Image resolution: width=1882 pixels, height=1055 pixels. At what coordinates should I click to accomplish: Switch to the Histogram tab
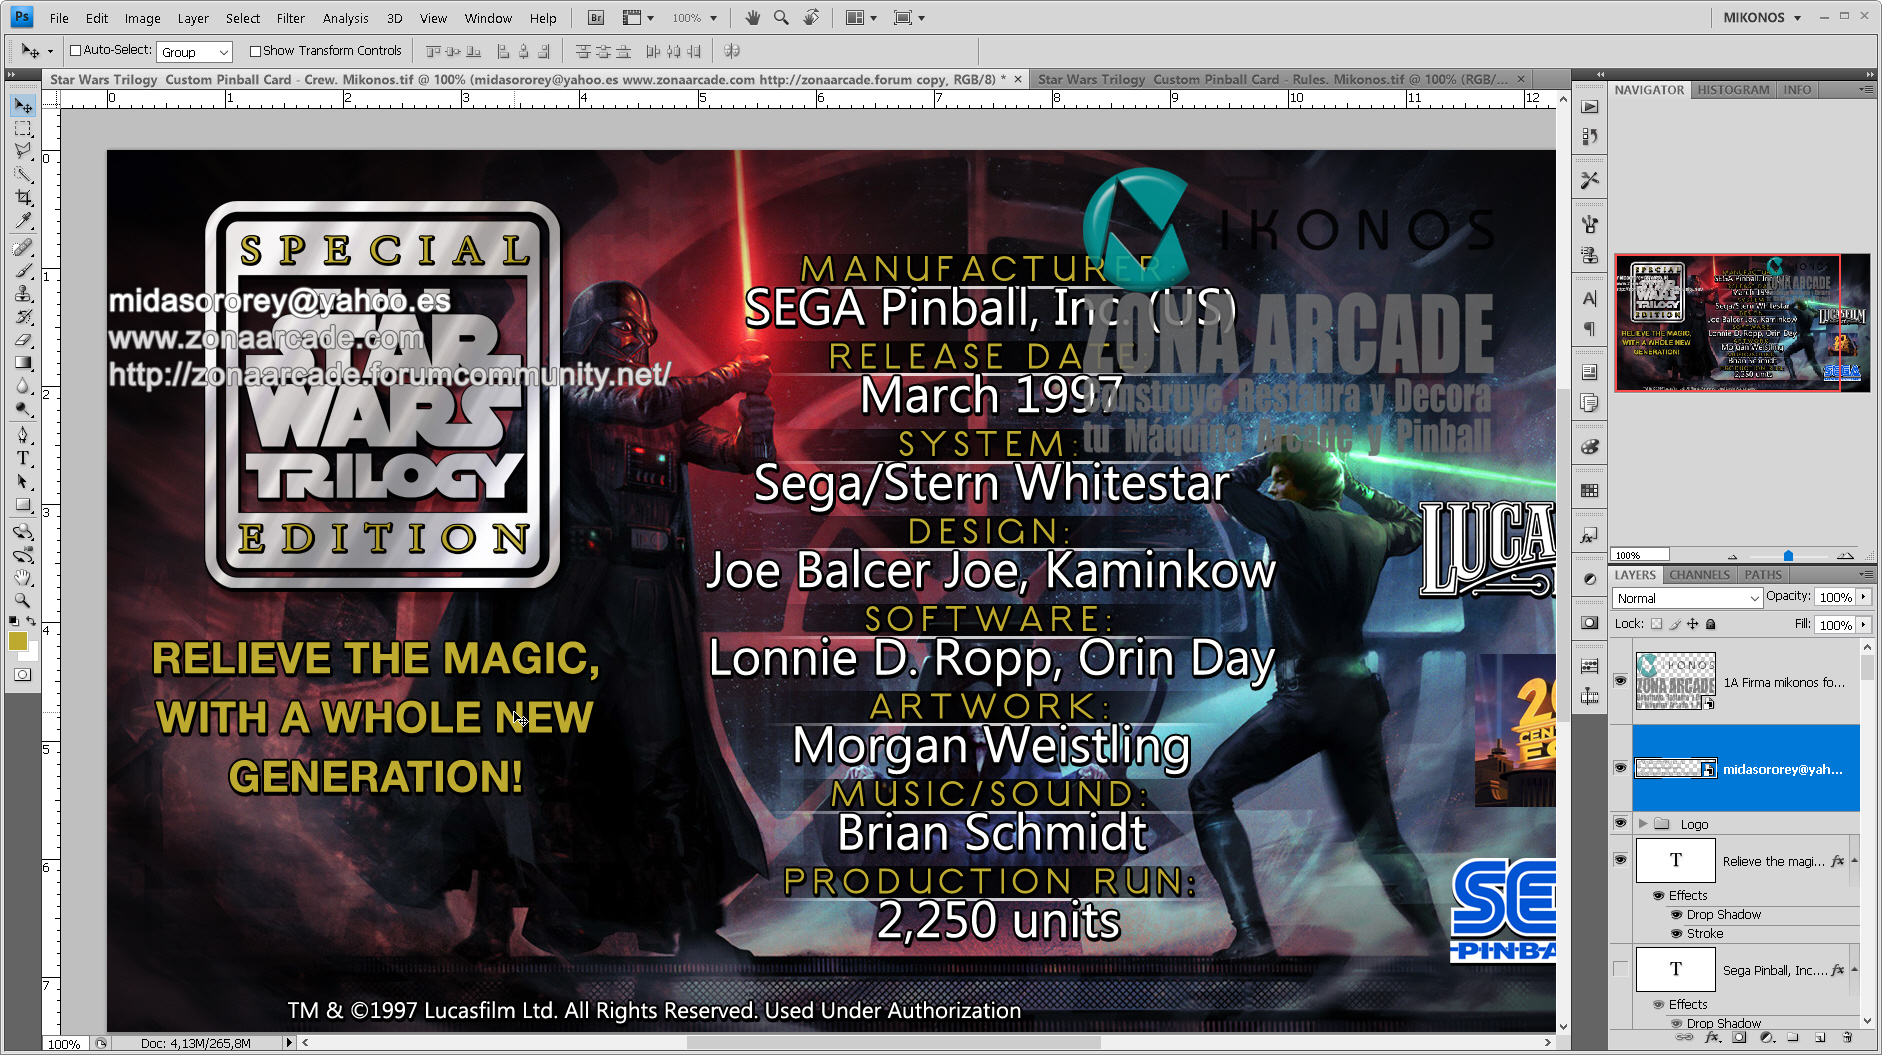pyautogui.click(x=1733, y=90)
